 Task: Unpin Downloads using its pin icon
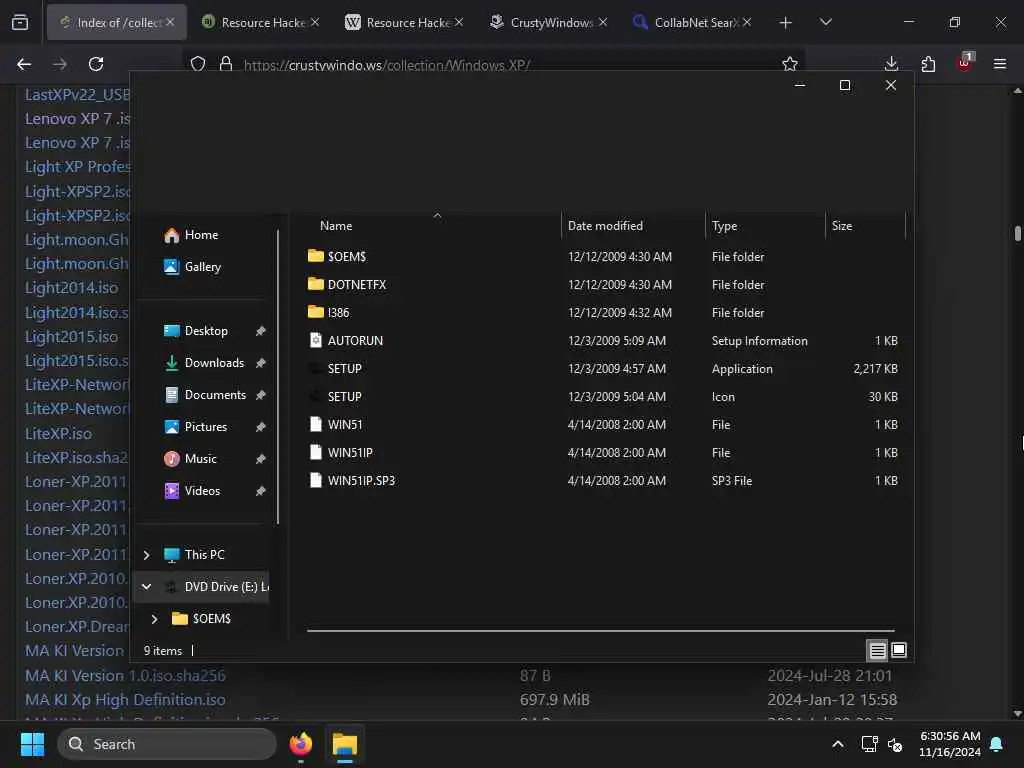click(261, 363)
